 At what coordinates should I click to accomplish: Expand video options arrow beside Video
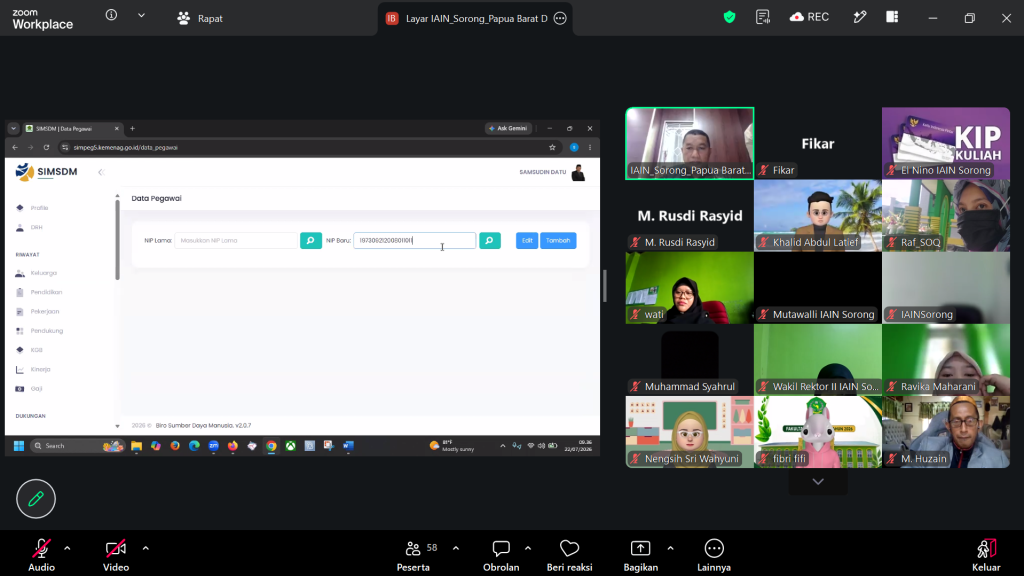[x=146, y=549]
